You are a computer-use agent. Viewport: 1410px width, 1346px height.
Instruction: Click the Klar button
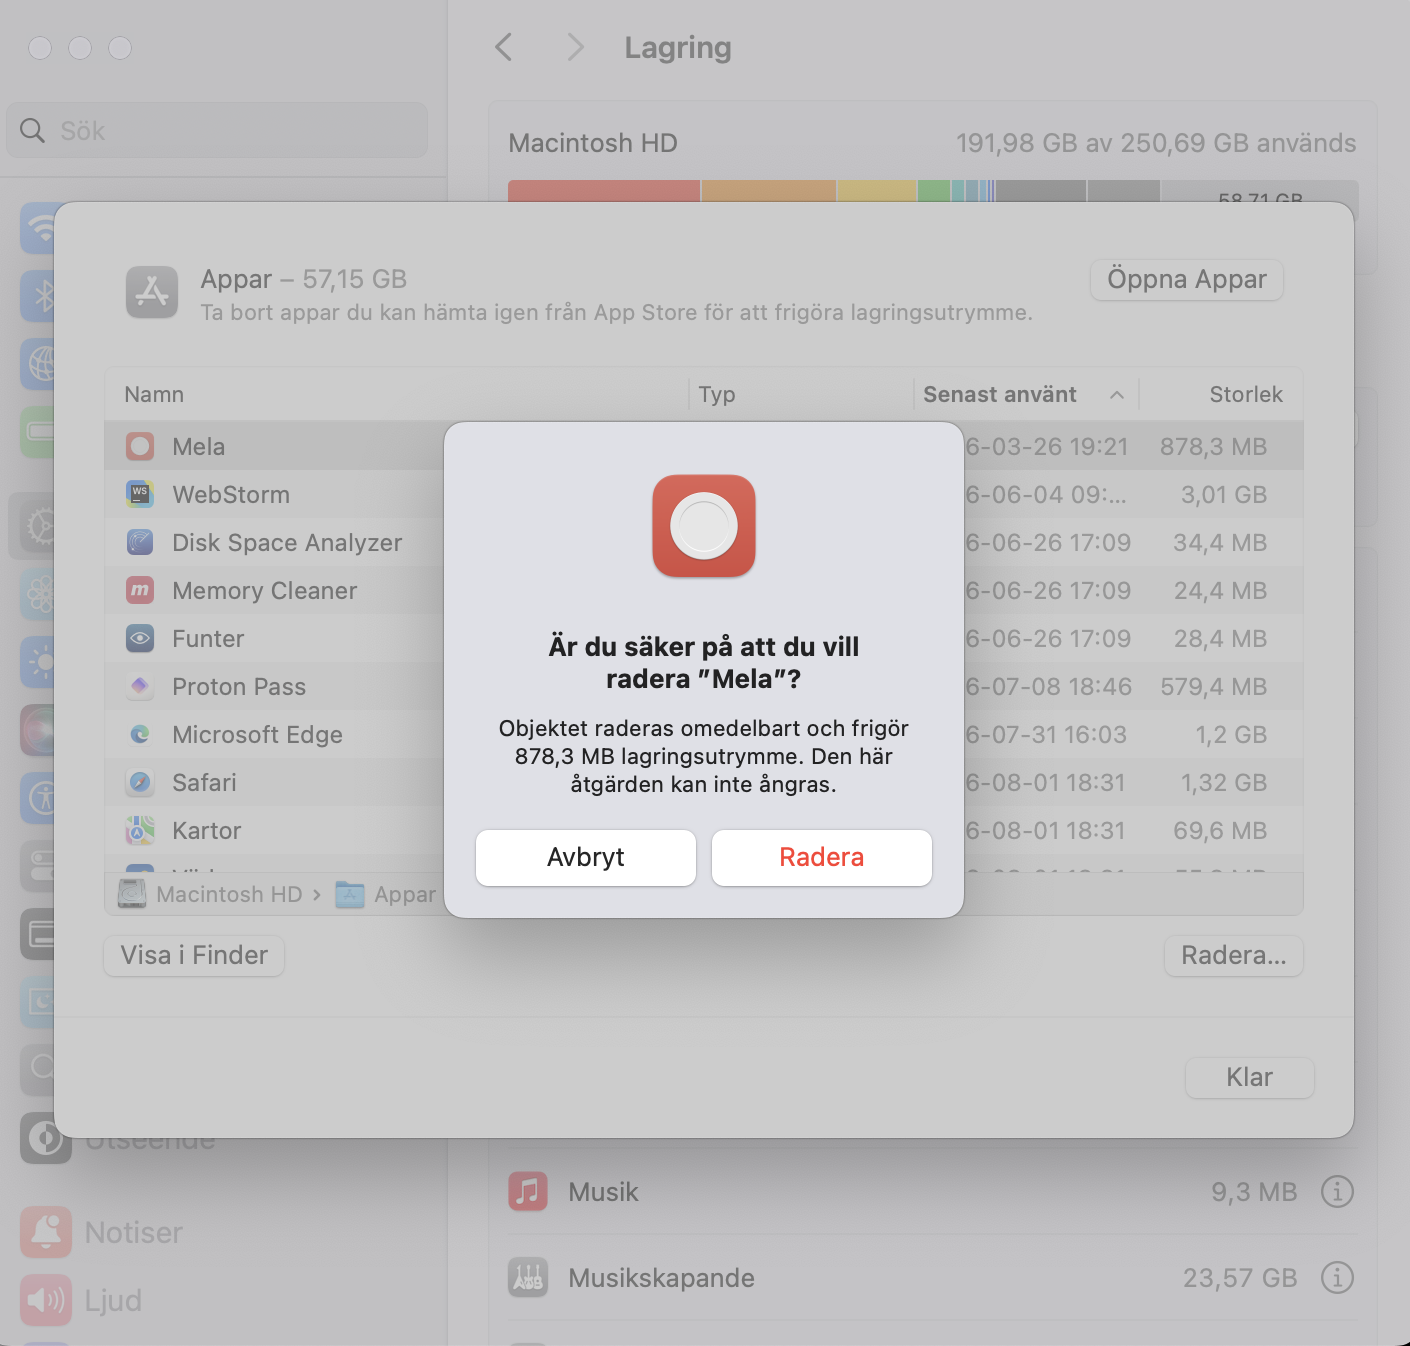1249,1077
